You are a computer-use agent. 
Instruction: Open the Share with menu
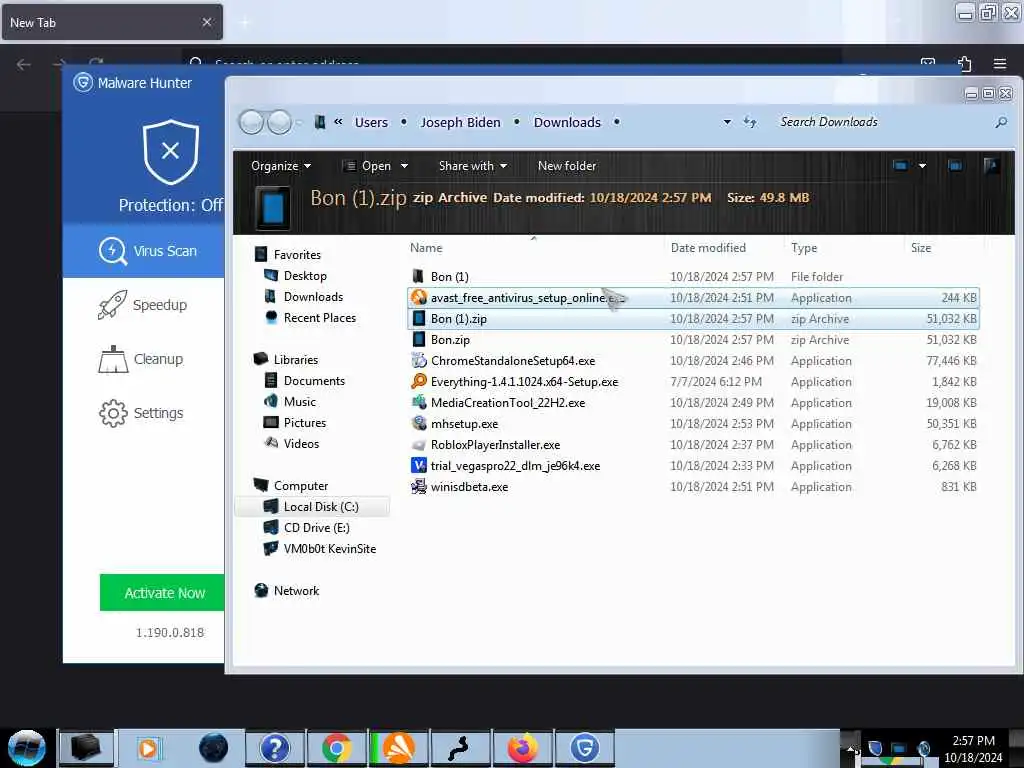coord(473,166)
